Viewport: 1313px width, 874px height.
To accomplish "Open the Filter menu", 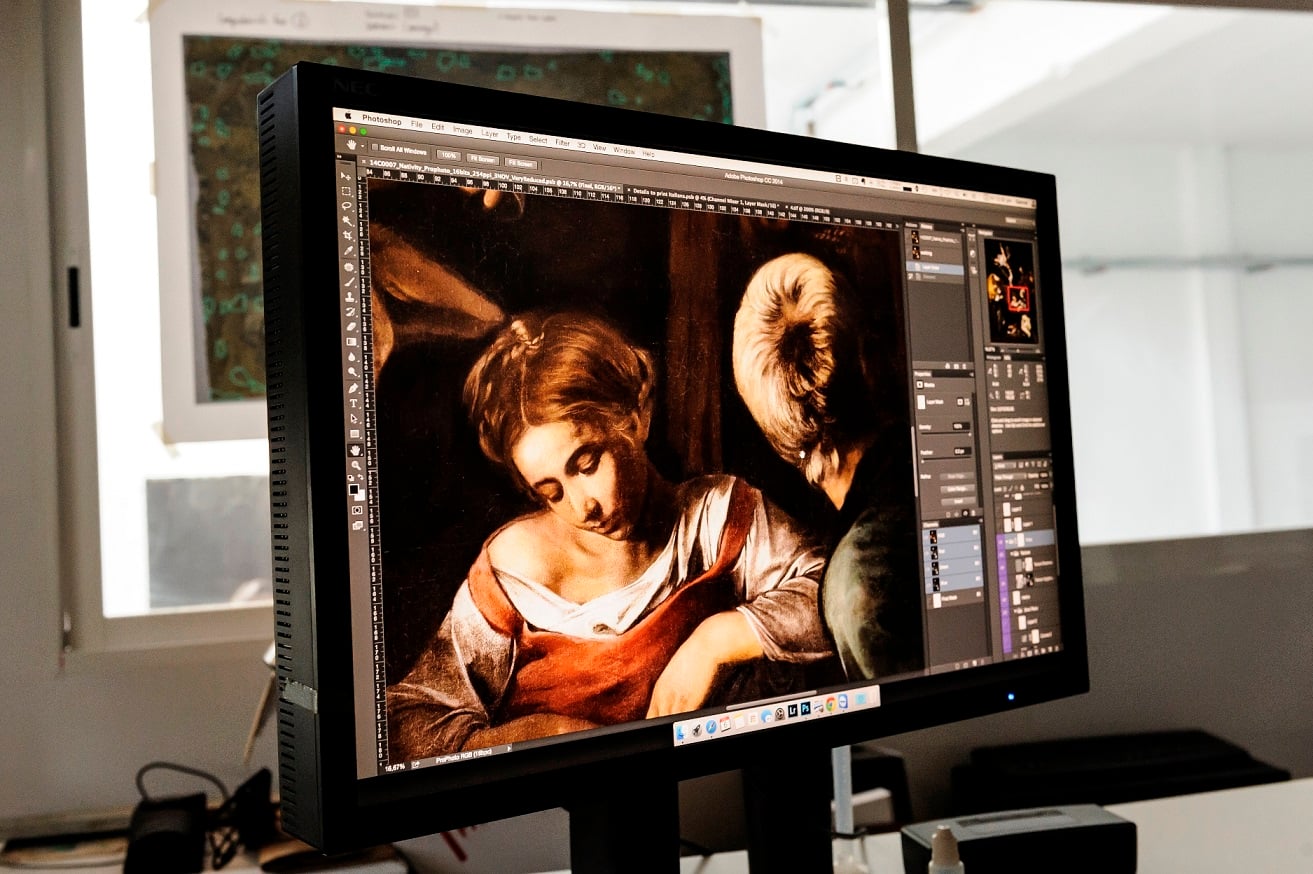I will (563, 142).
